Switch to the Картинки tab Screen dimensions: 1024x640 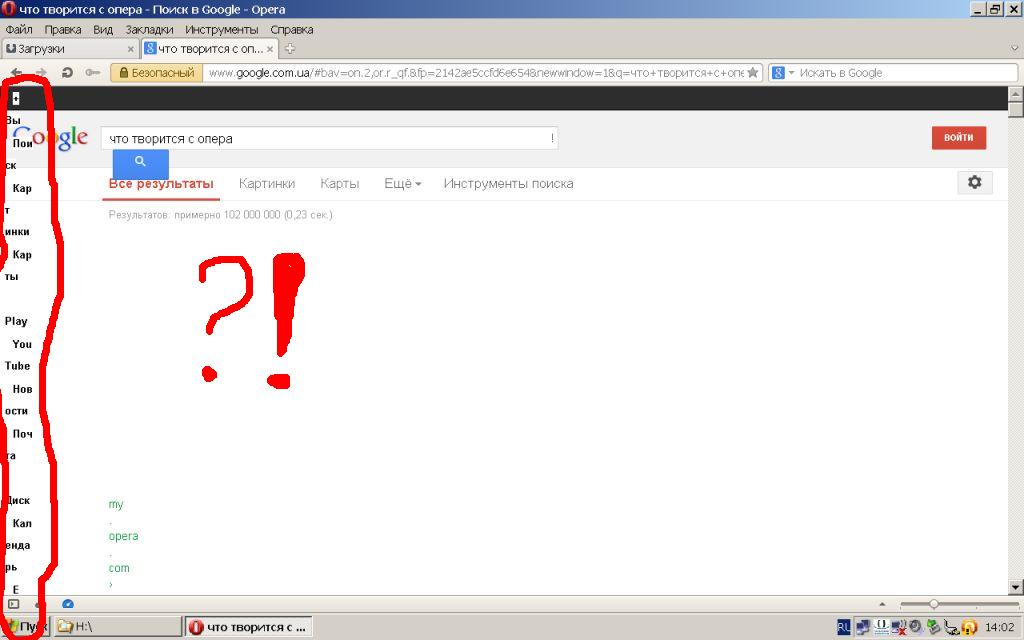pos(267,183)
